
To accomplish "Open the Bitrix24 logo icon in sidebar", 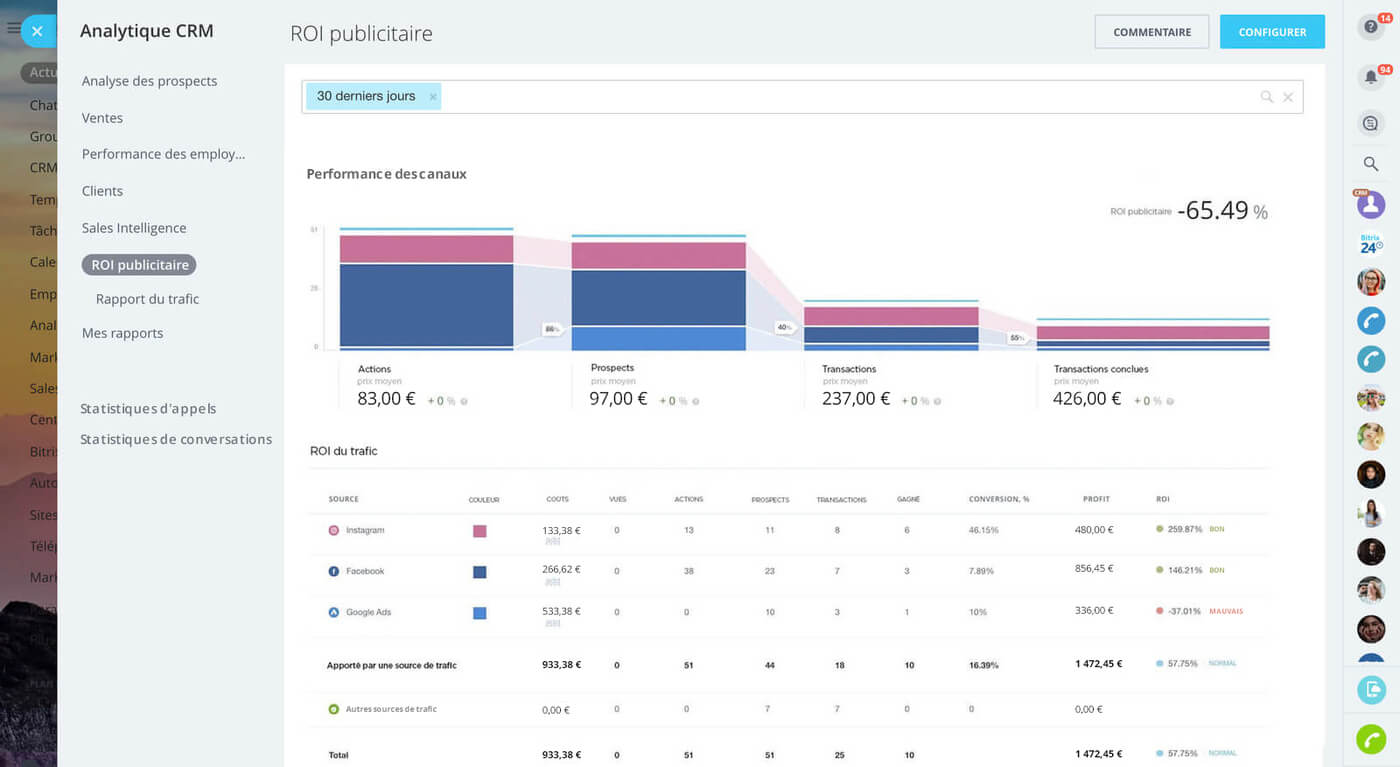I will pos(1370,245).
